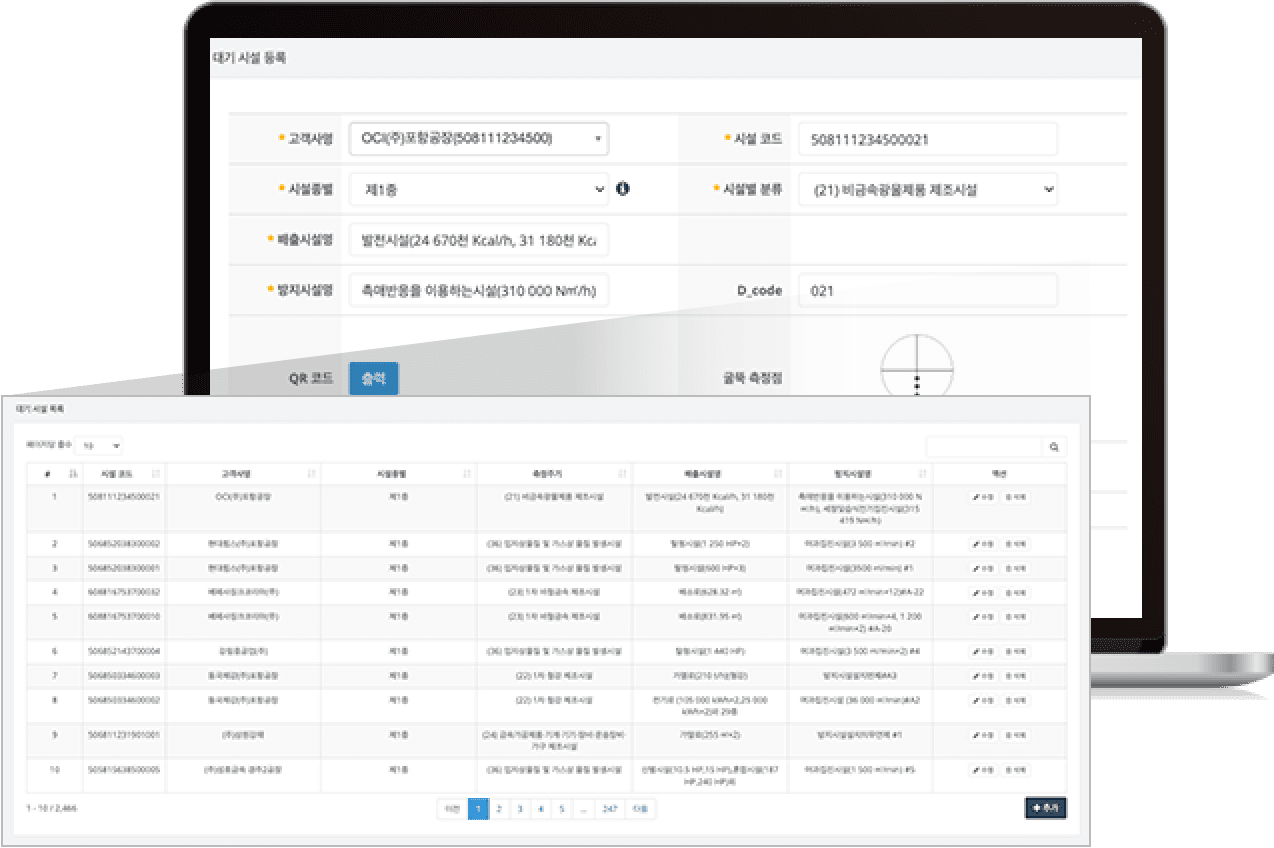
Task: Click the 시설 코드 input field
Action: click(x=928, y=139)
